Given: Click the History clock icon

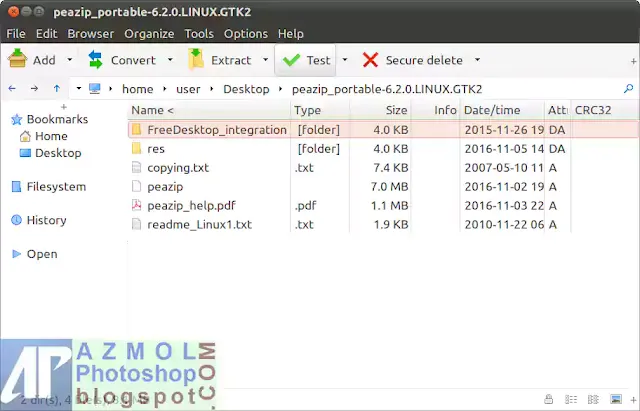Looking at the screenshot, I should coord(16,220).
